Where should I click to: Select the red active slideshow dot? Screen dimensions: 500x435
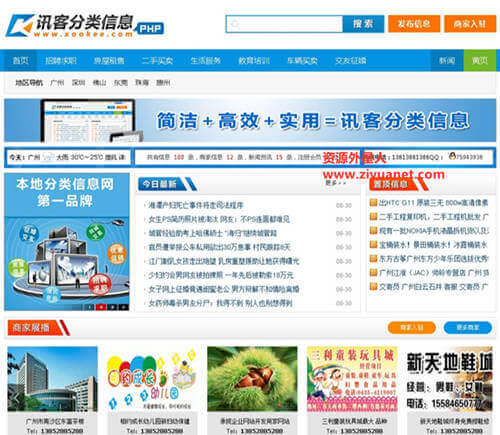[x=101, y=307]
